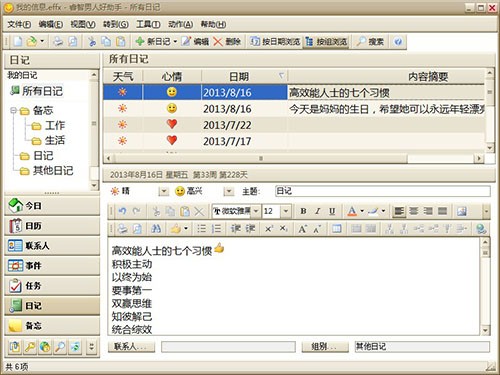Open the 工具(T) menu
This screenshot has width=500, height=375.
[148, 24]
